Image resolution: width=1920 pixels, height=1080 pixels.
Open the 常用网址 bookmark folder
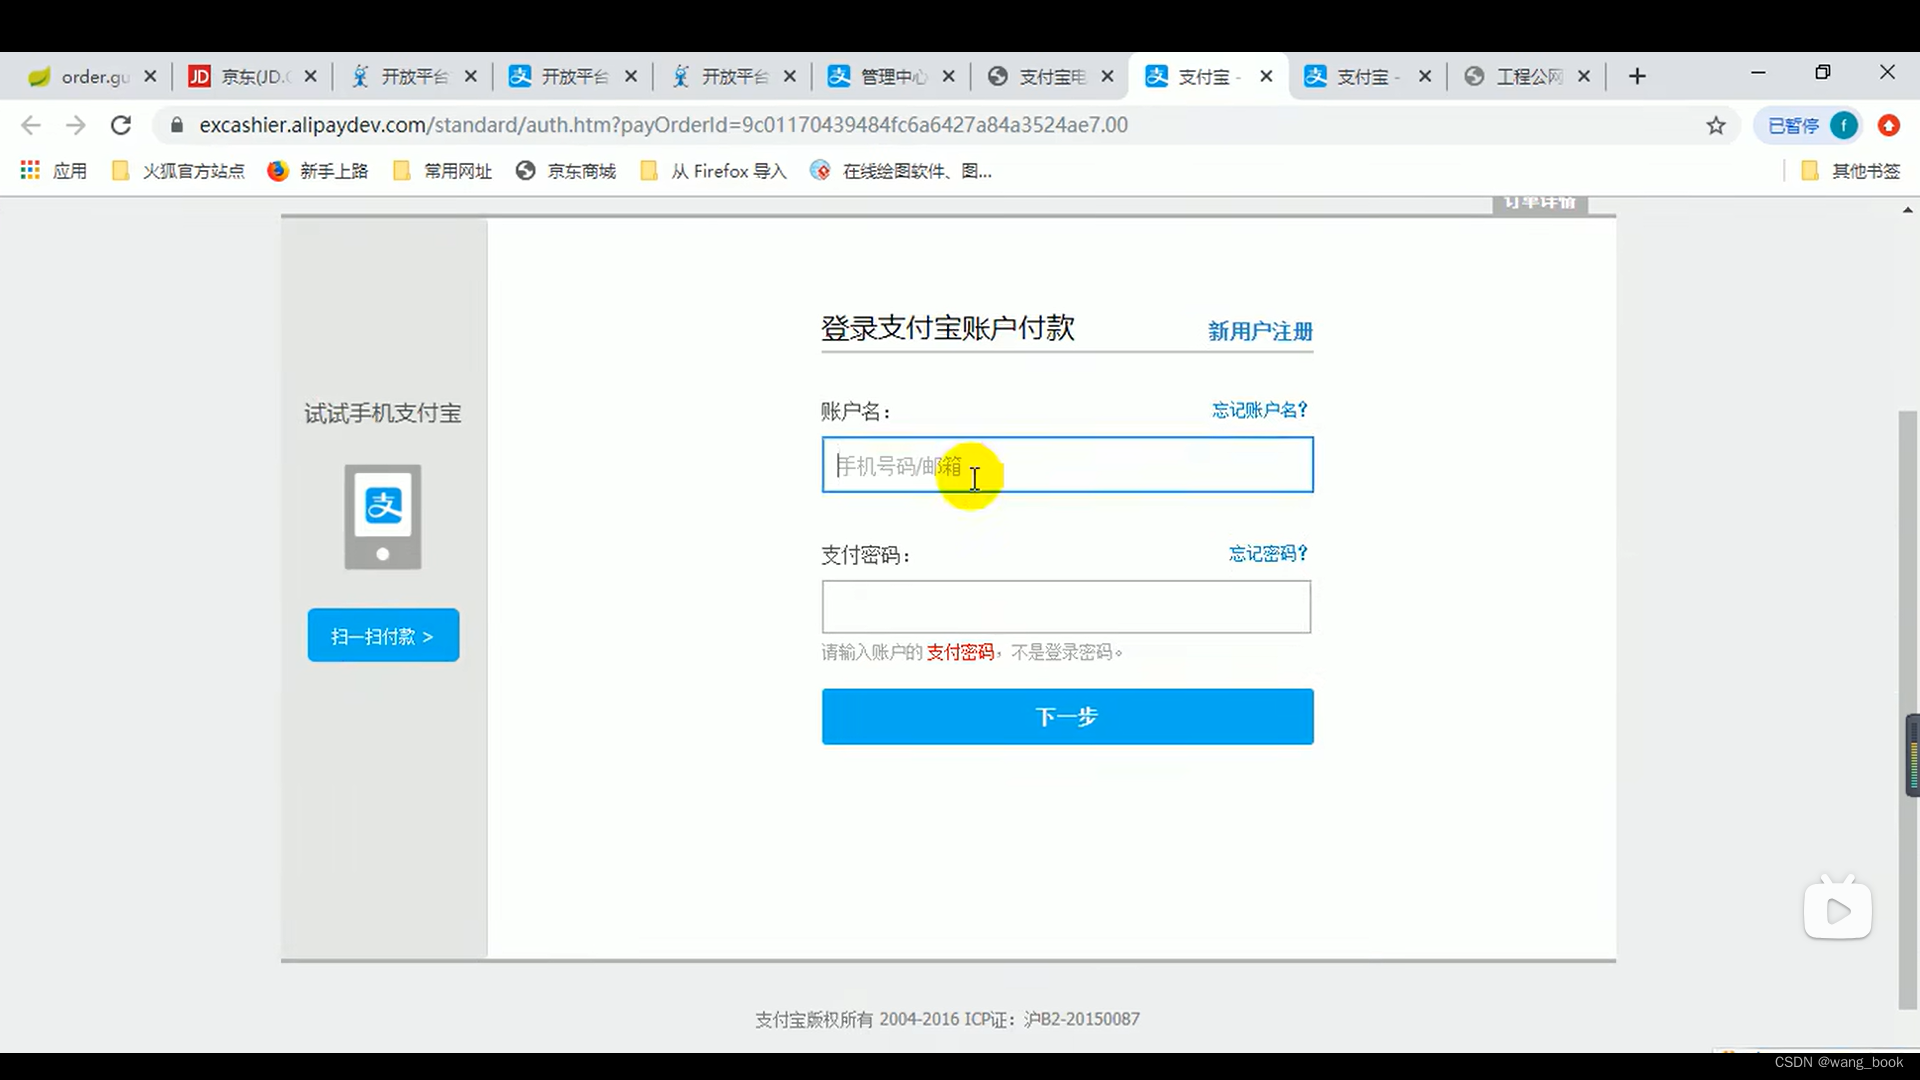tap(443, 171)
